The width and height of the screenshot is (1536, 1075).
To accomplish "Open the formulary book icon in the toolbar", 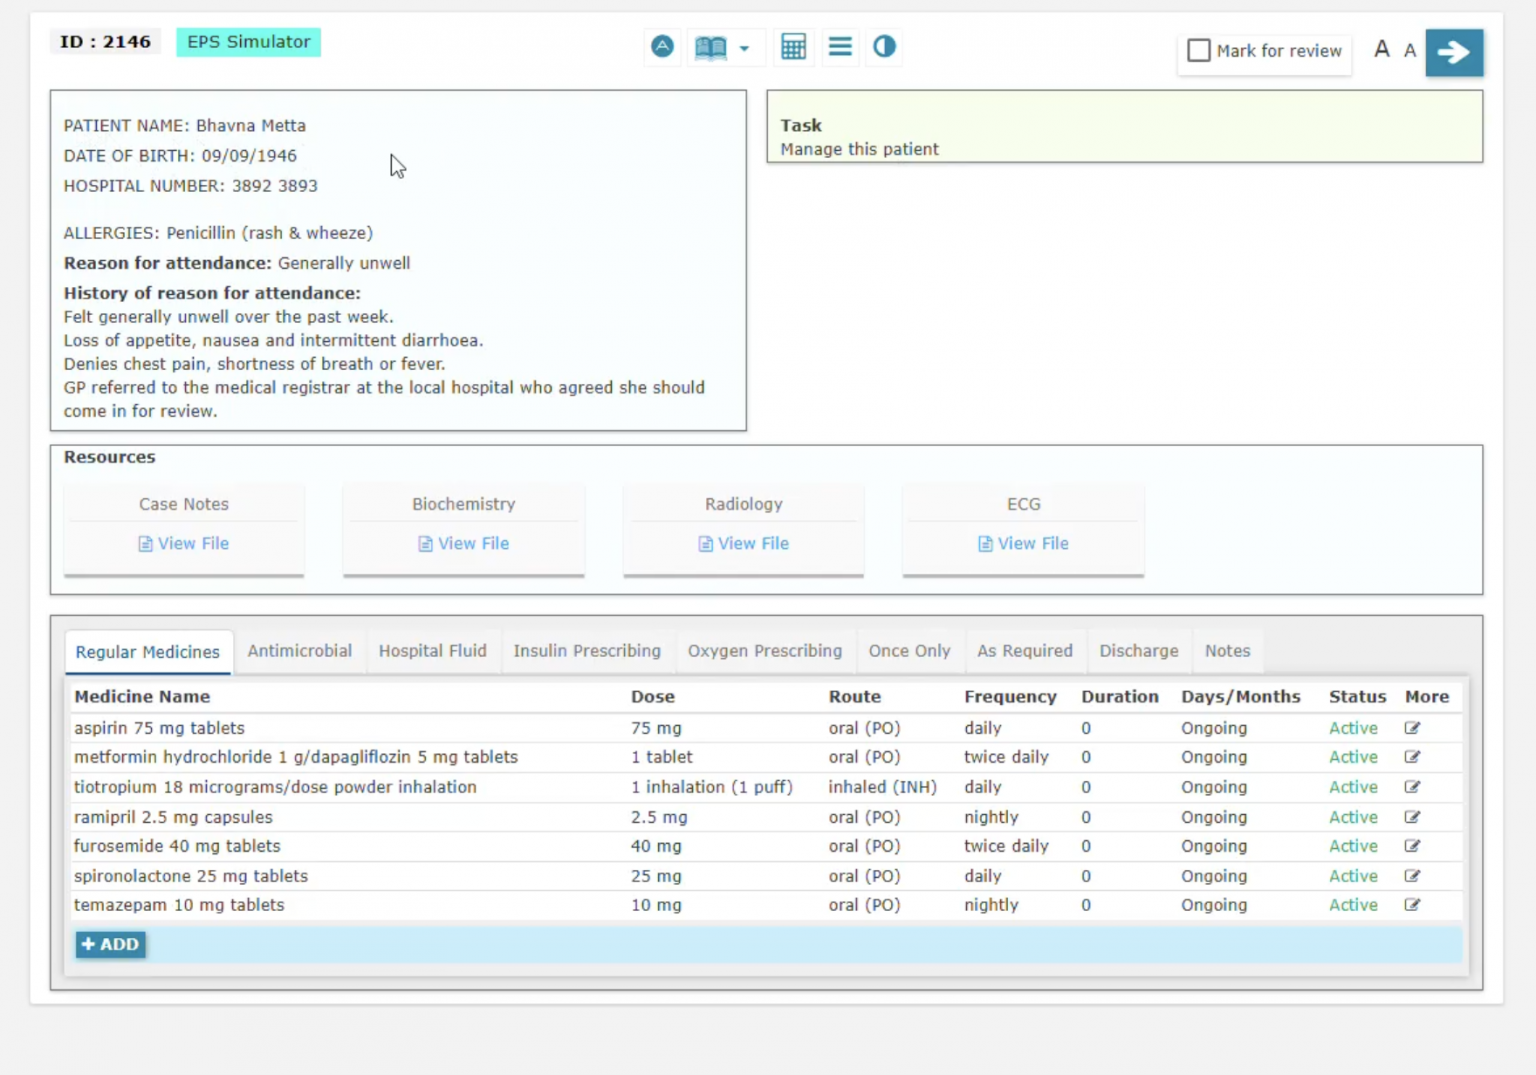I will (711, 46).
